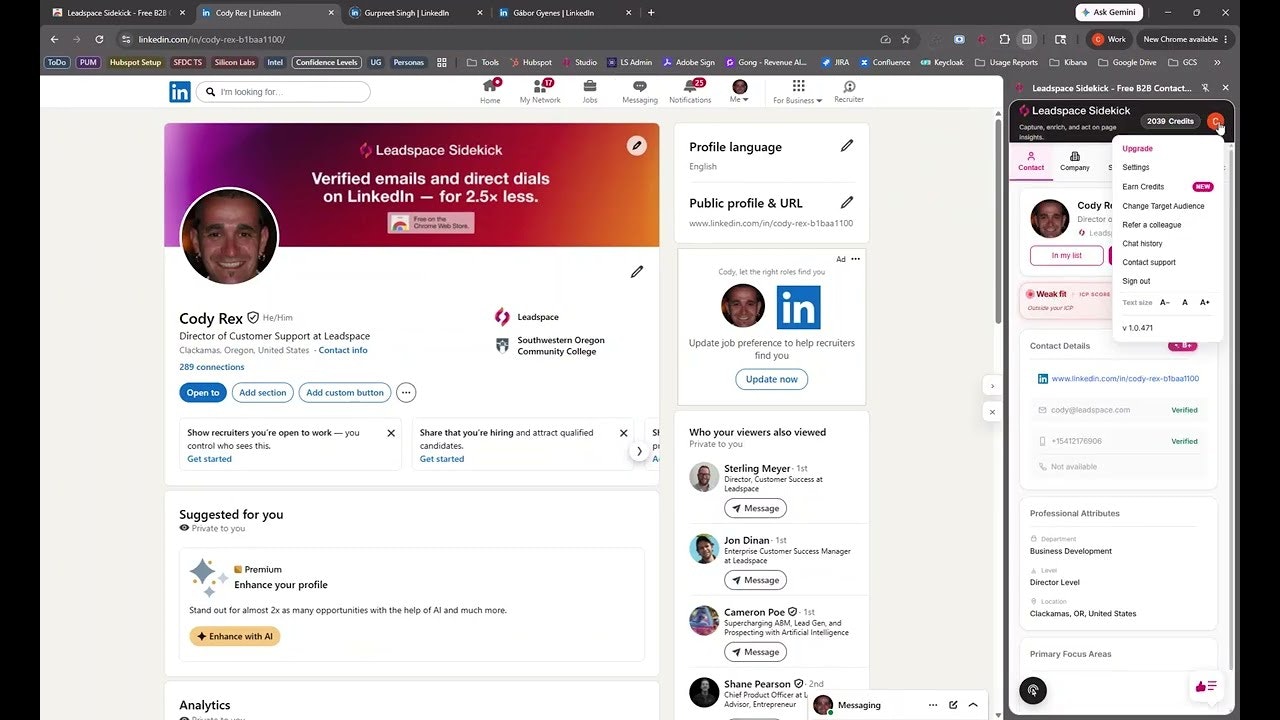The height and width of the screenshot is (720, 1280).
Task: Bookmark this page with star icon
Action: pos(906,39)
